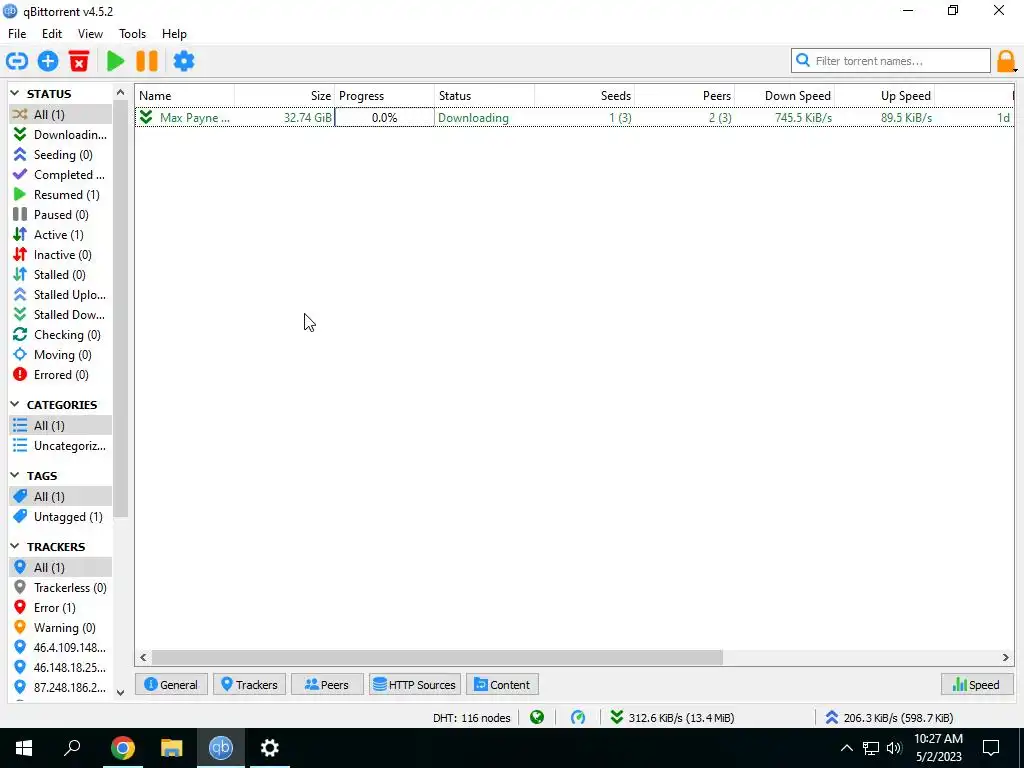Open Chrome from the taskbar
Image resolution: width=1024 pixels, height=768 pixels.
coord(123,748)
